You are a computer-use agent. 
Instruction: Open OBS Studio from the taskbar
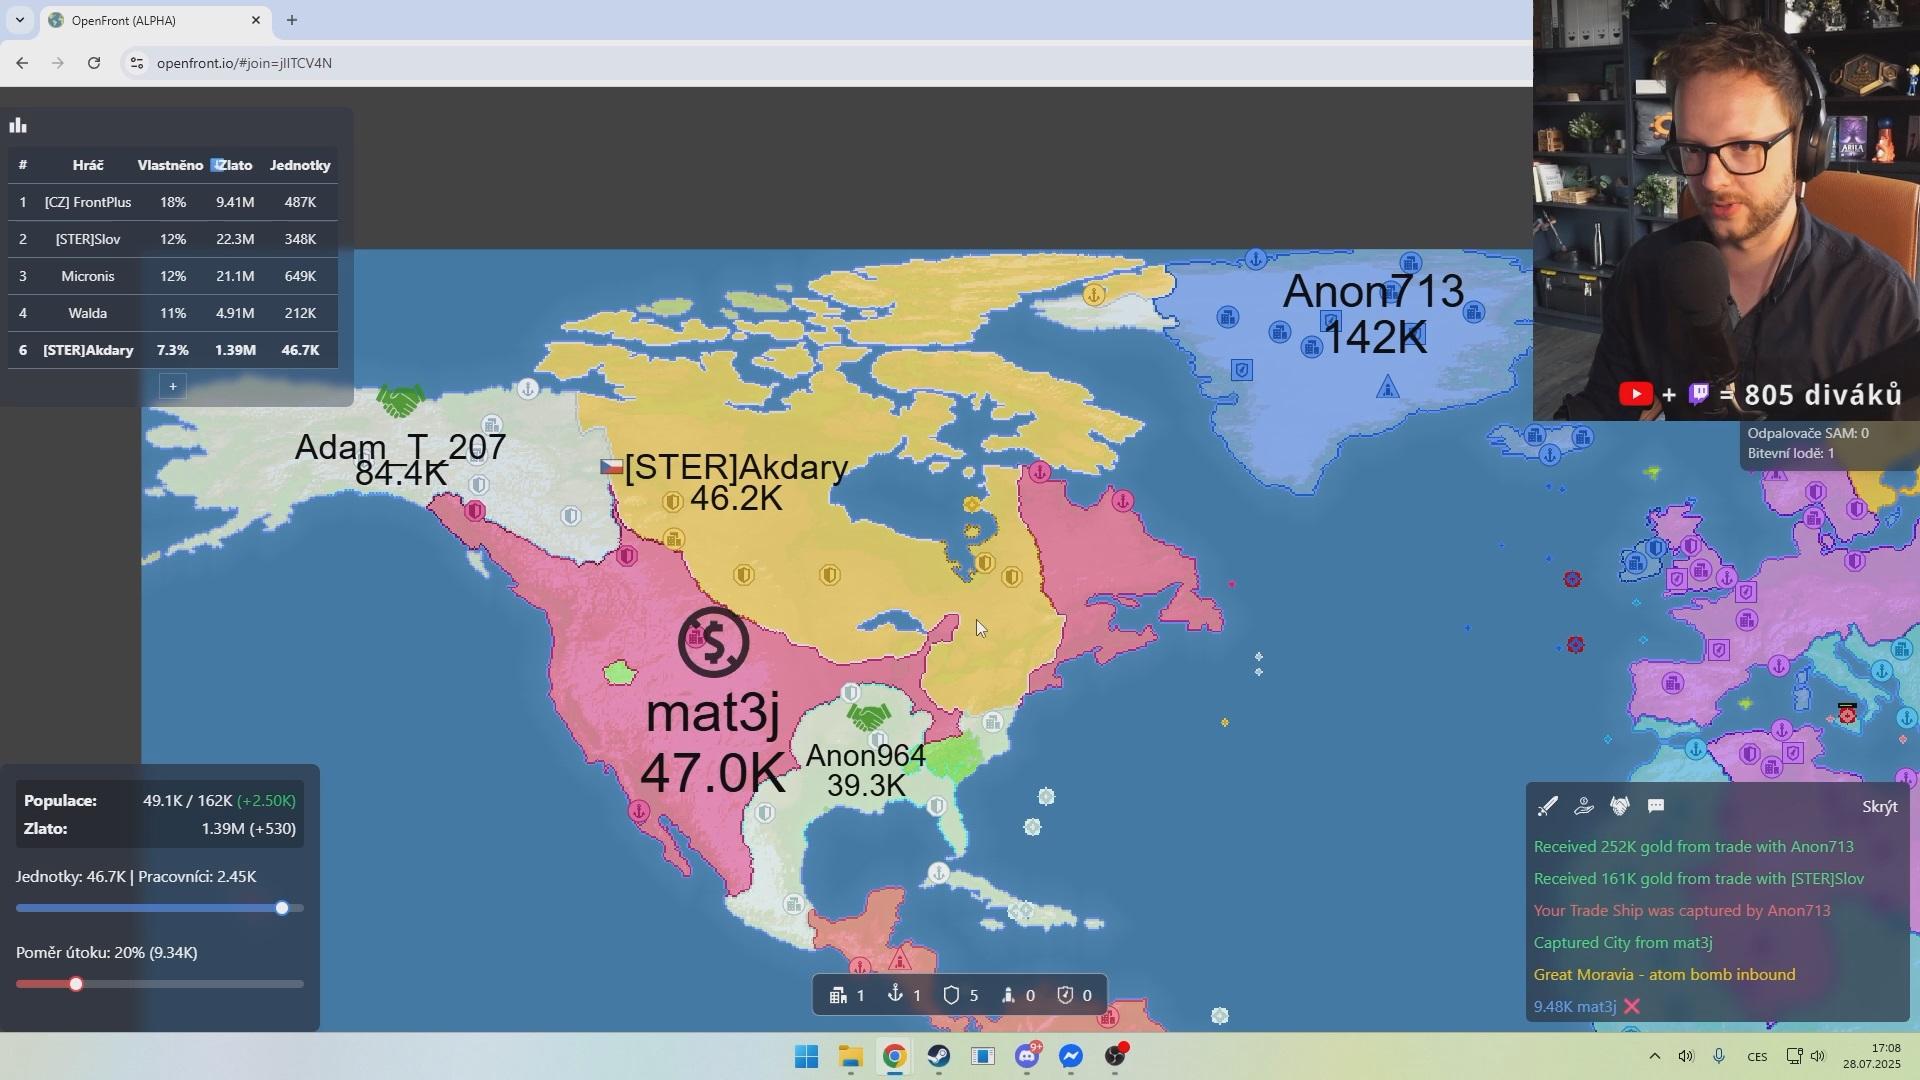(1115, 1056)
